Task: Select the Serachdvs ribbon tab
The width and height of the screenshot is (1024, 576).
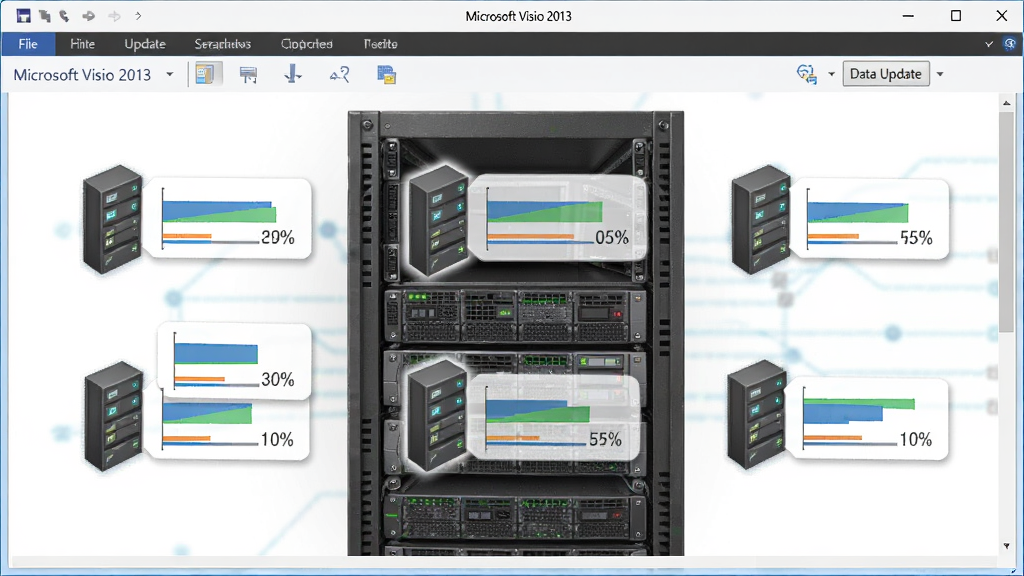Action: 223,44
